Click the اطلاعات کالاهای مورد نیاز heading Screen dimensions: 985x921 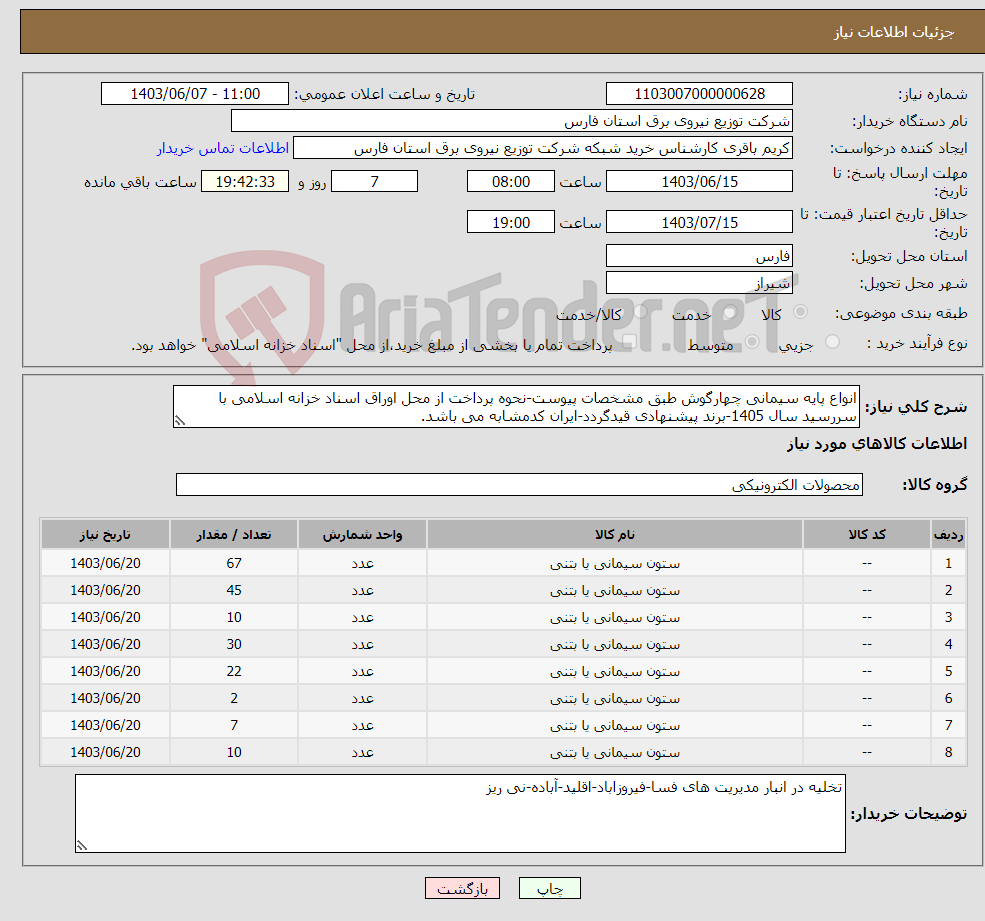877,444
